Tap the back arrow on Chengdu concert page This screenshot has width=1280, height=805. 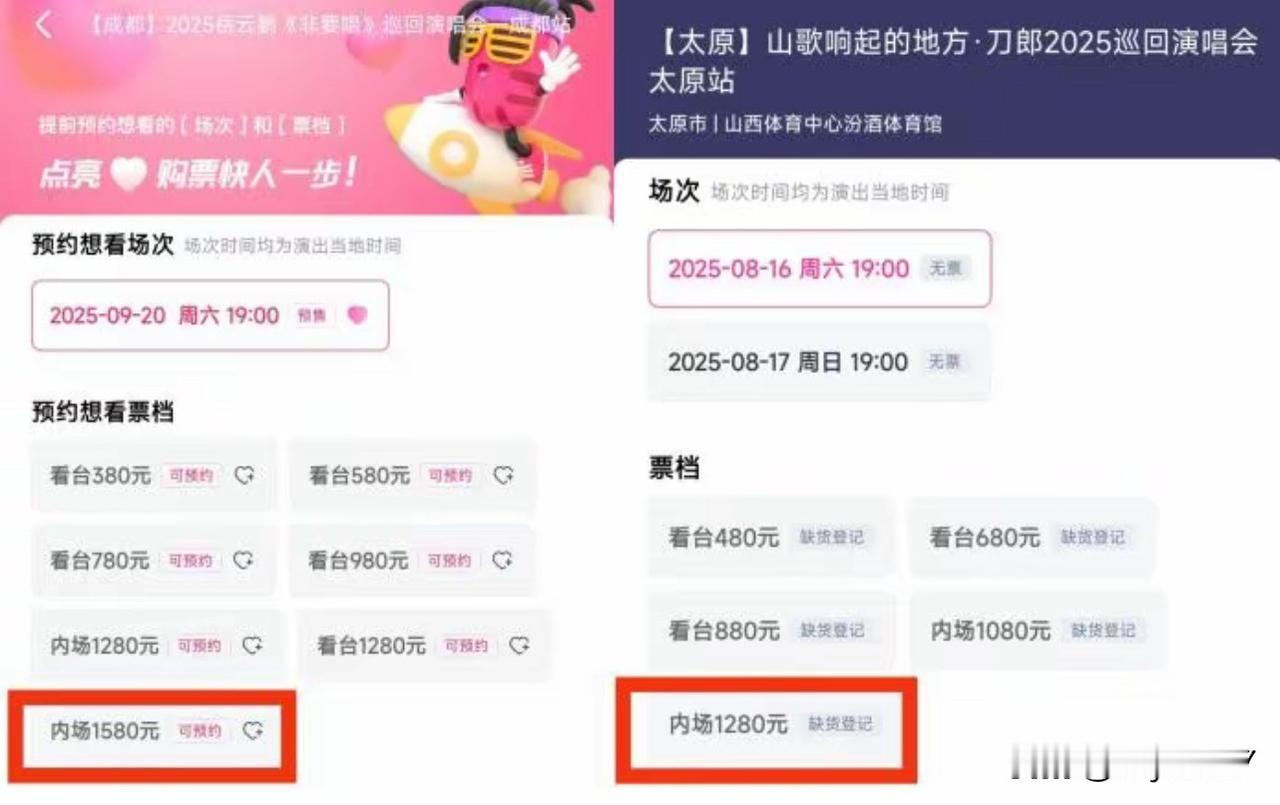pos(44,25)
